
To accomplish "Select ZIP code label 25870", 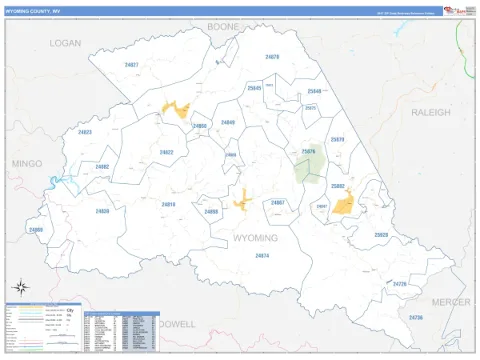I will [x=337, y=139].
